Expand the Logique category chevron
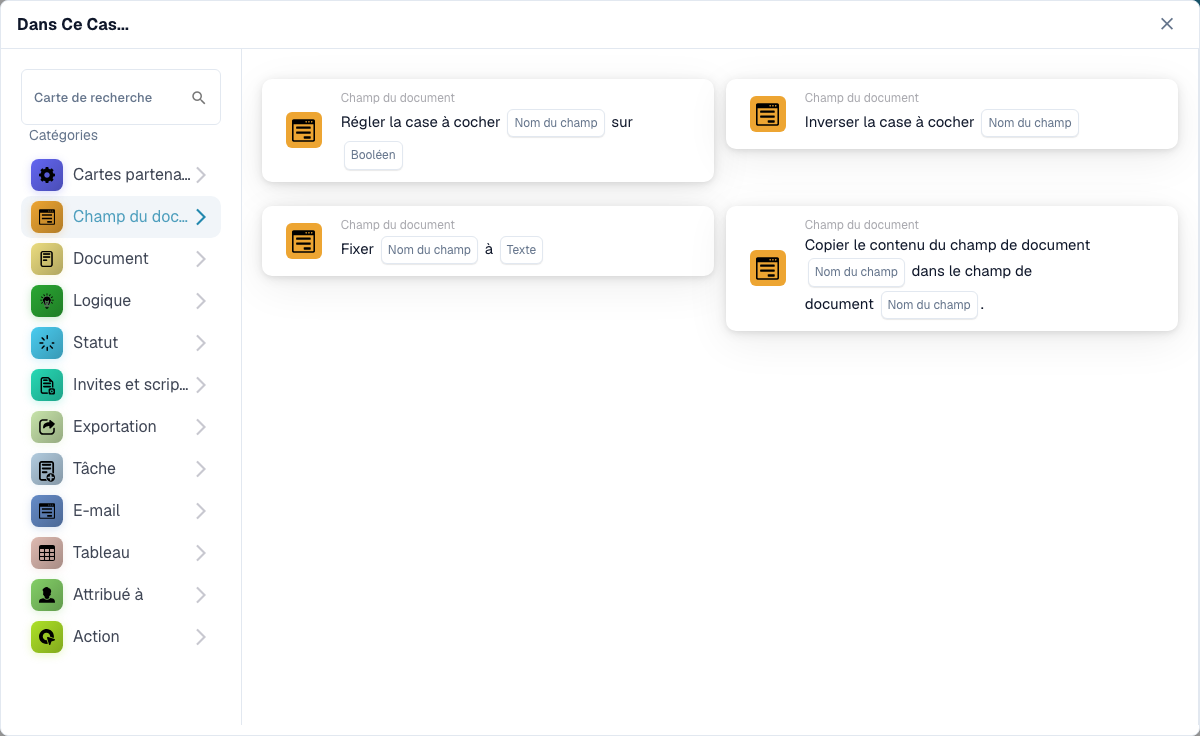The image size is (1200, 736). pyautogui.click(x=201, y=301)
